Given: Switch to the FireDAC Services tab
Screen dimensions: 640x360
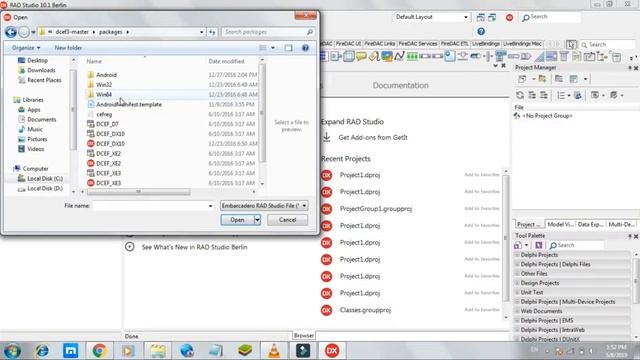Looking at the screenshot, I should (x=418, y=44).
